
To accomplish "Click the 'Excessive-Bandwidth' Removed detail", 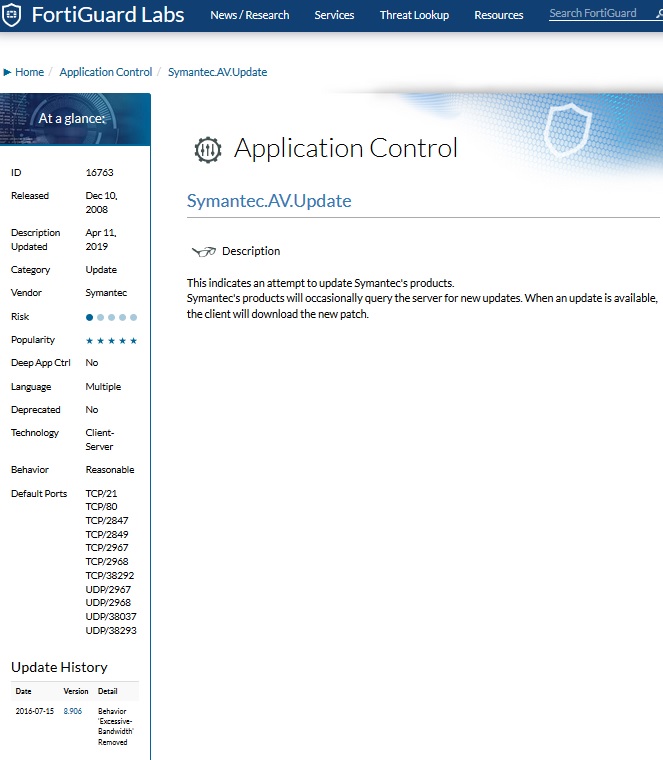I will (x=116, y=727).
